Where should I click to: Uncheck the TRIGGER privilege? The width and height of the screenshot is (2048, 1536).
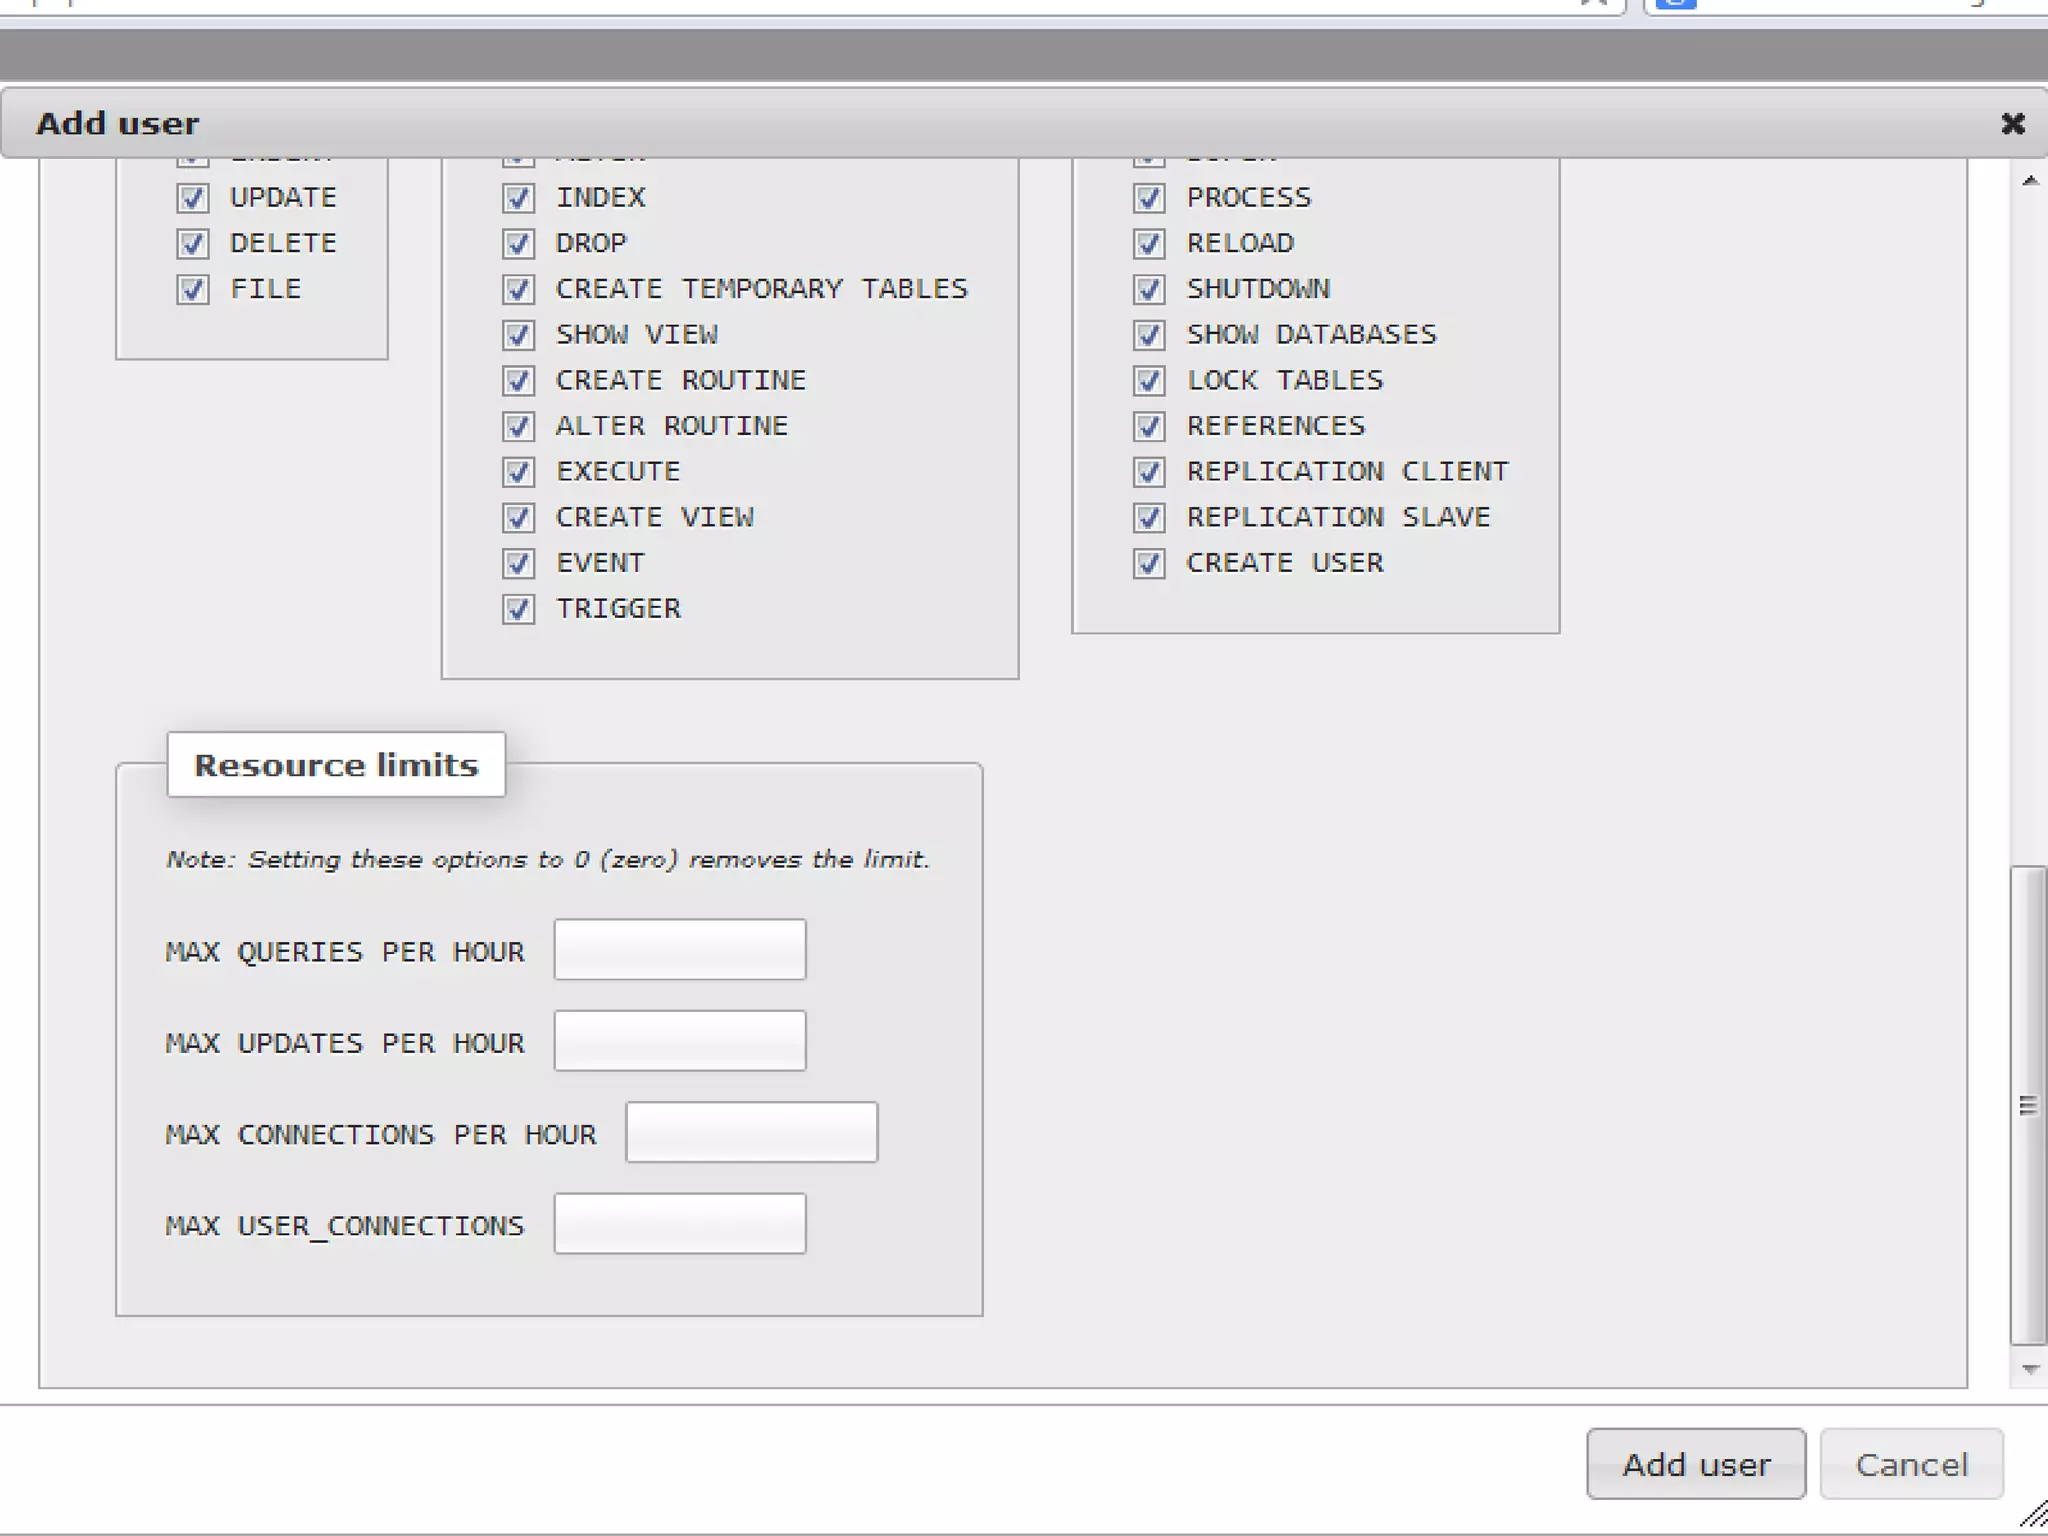coord(518,609)
